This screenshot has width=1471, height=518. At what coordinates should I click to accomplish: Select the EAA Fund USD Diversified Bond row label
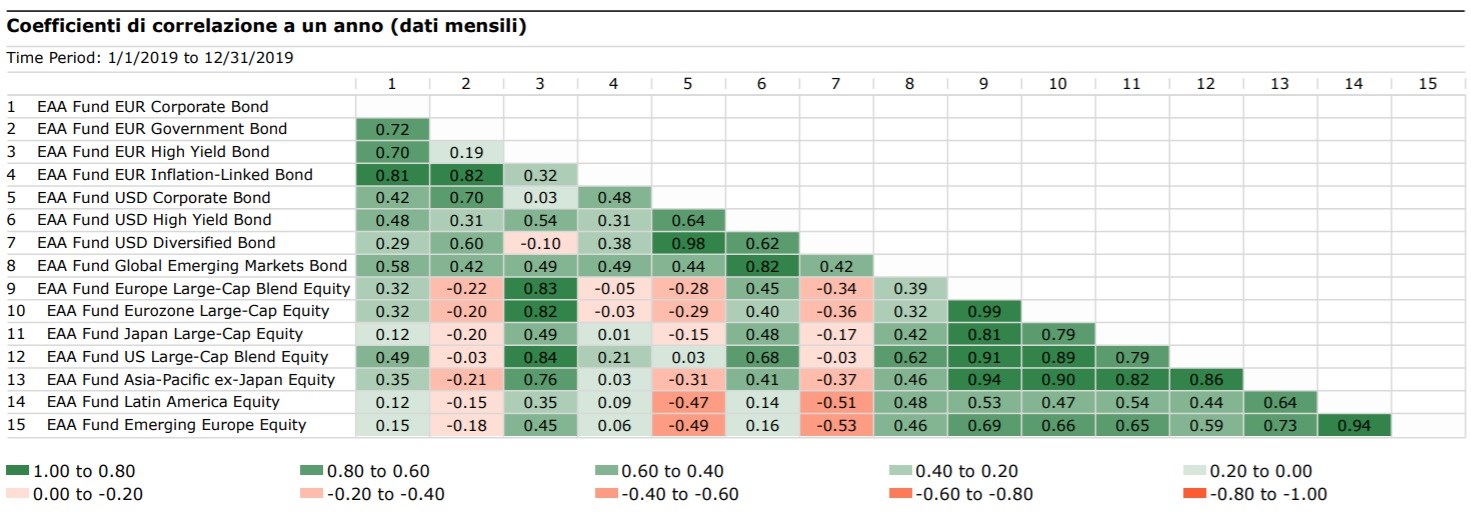click(156, 243)
